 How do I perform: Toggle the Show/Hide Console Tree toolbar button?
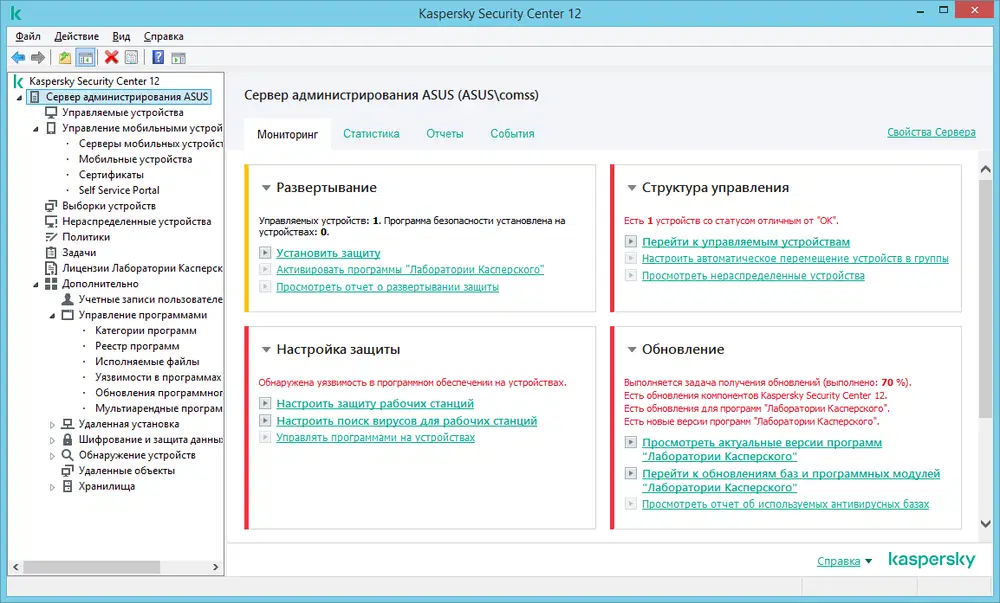[85, 58]
